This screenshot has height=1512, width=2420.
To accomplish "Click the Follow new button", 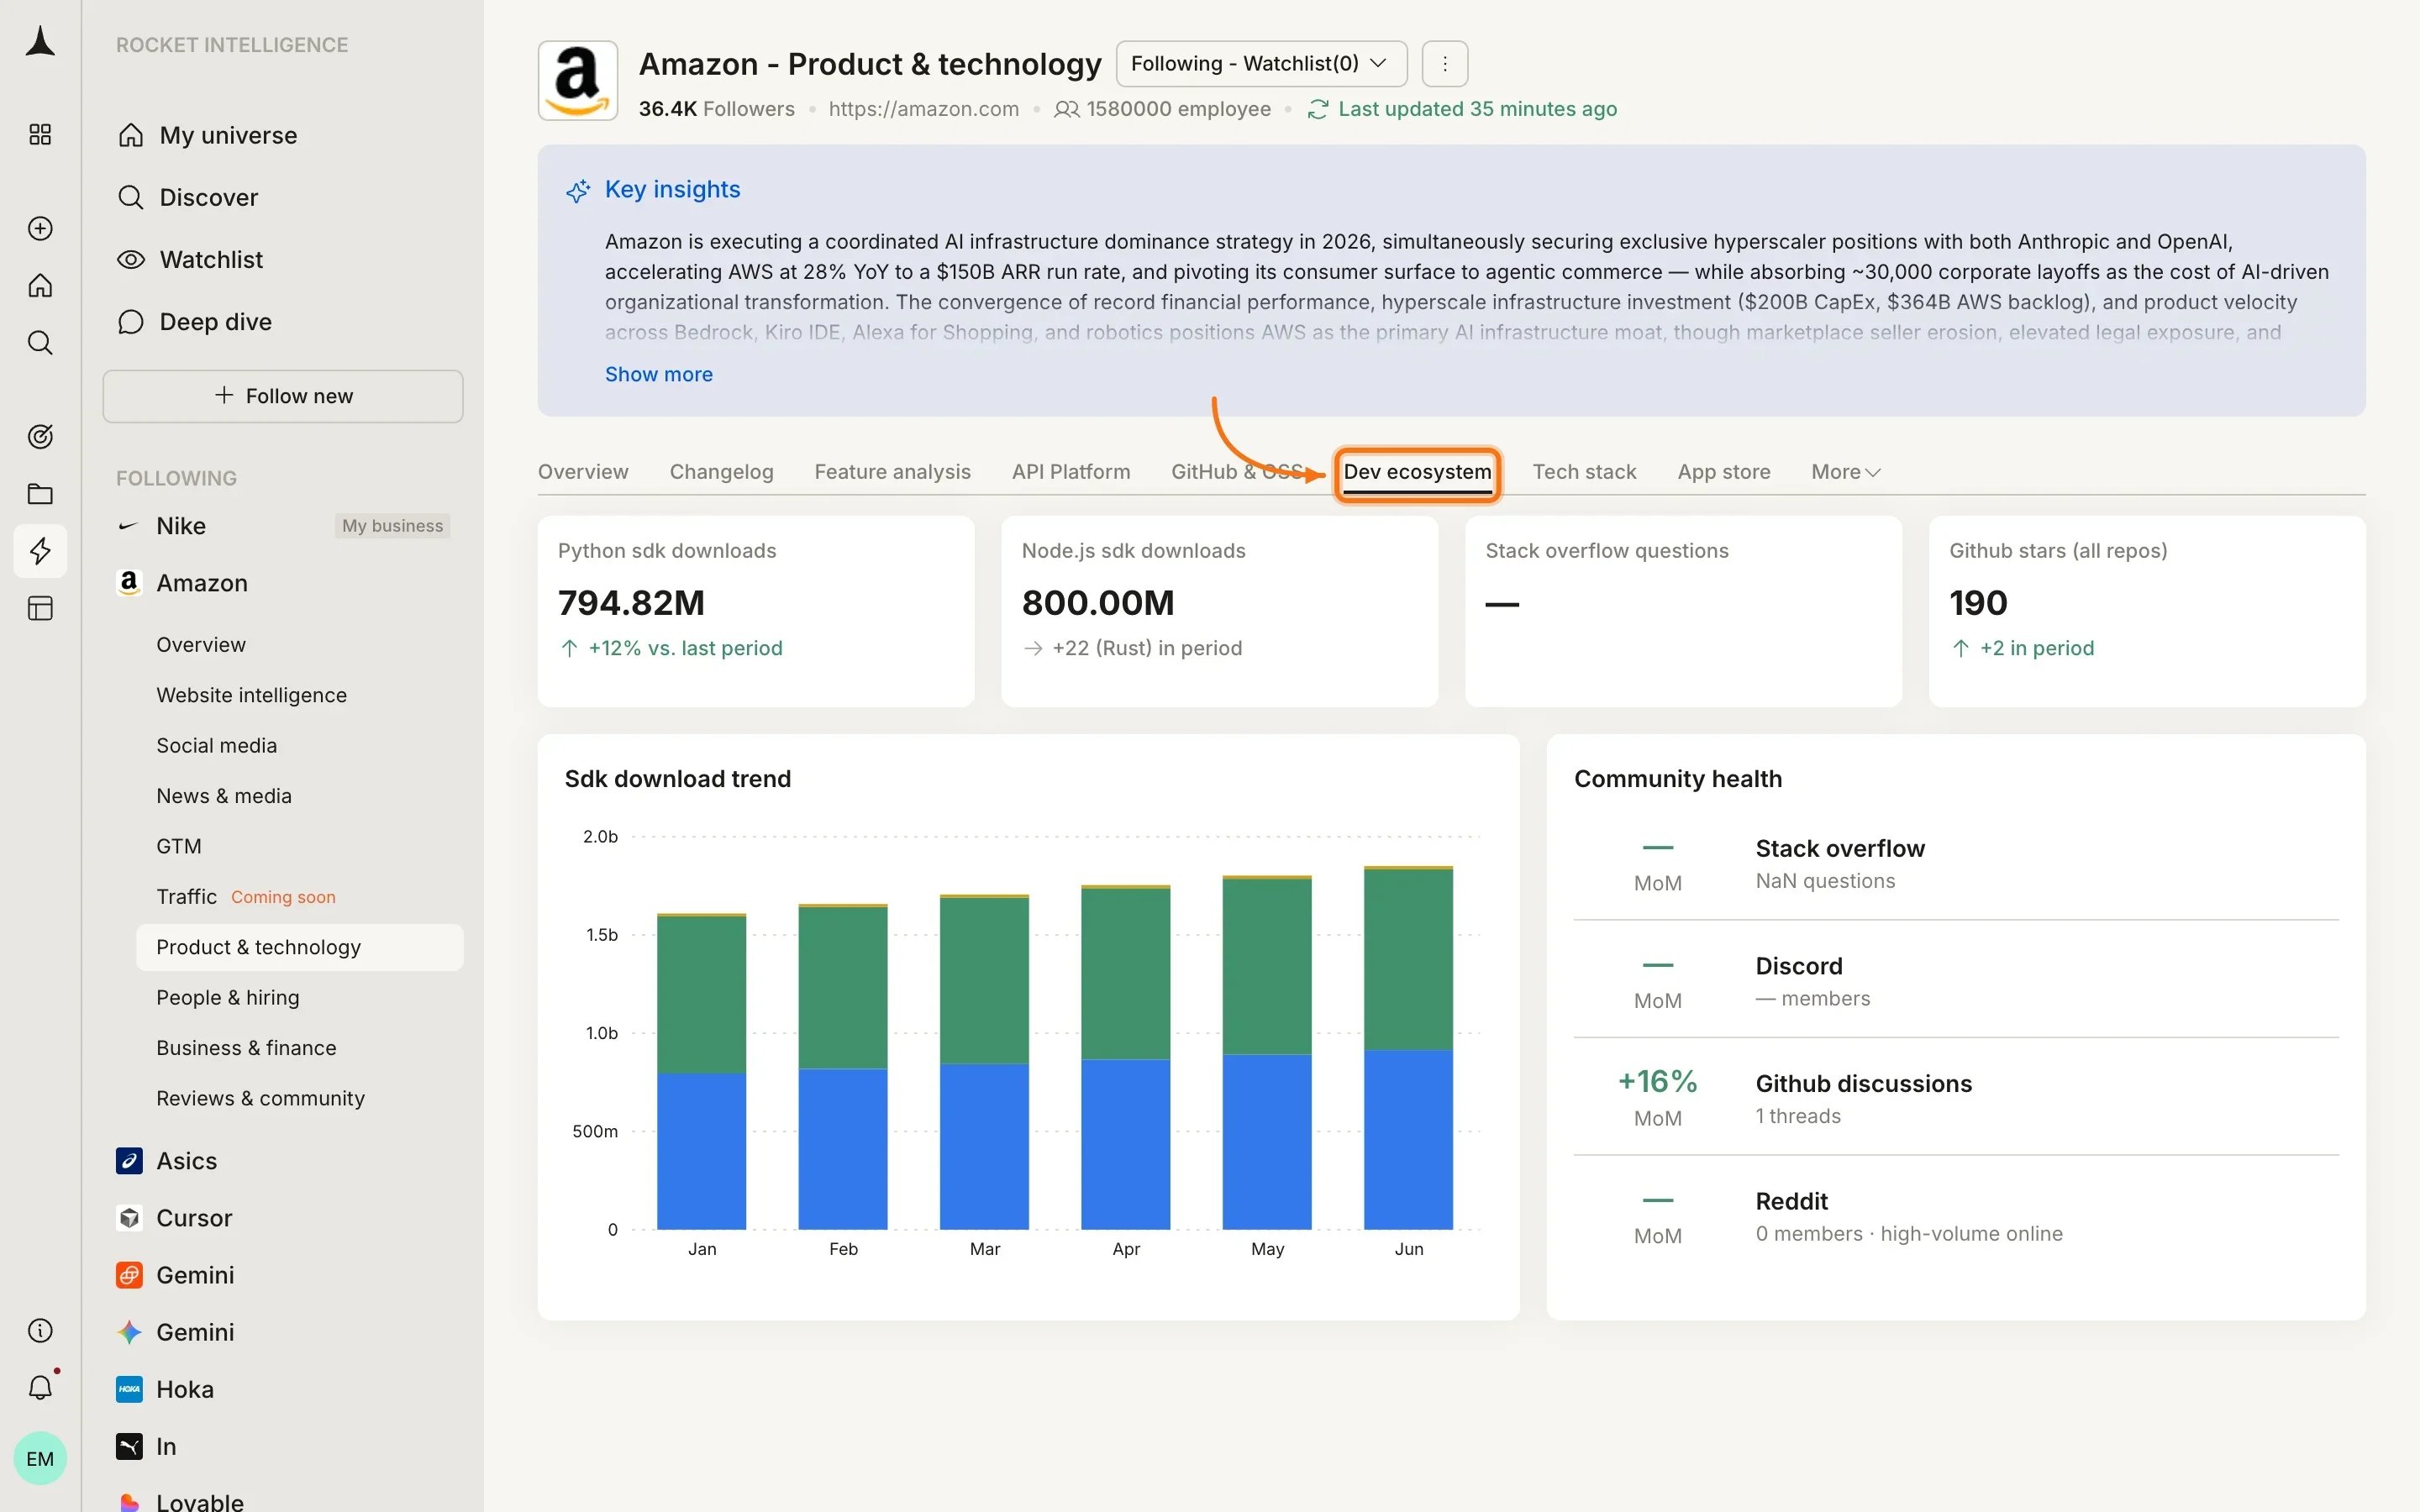I will tap(283, 396).
